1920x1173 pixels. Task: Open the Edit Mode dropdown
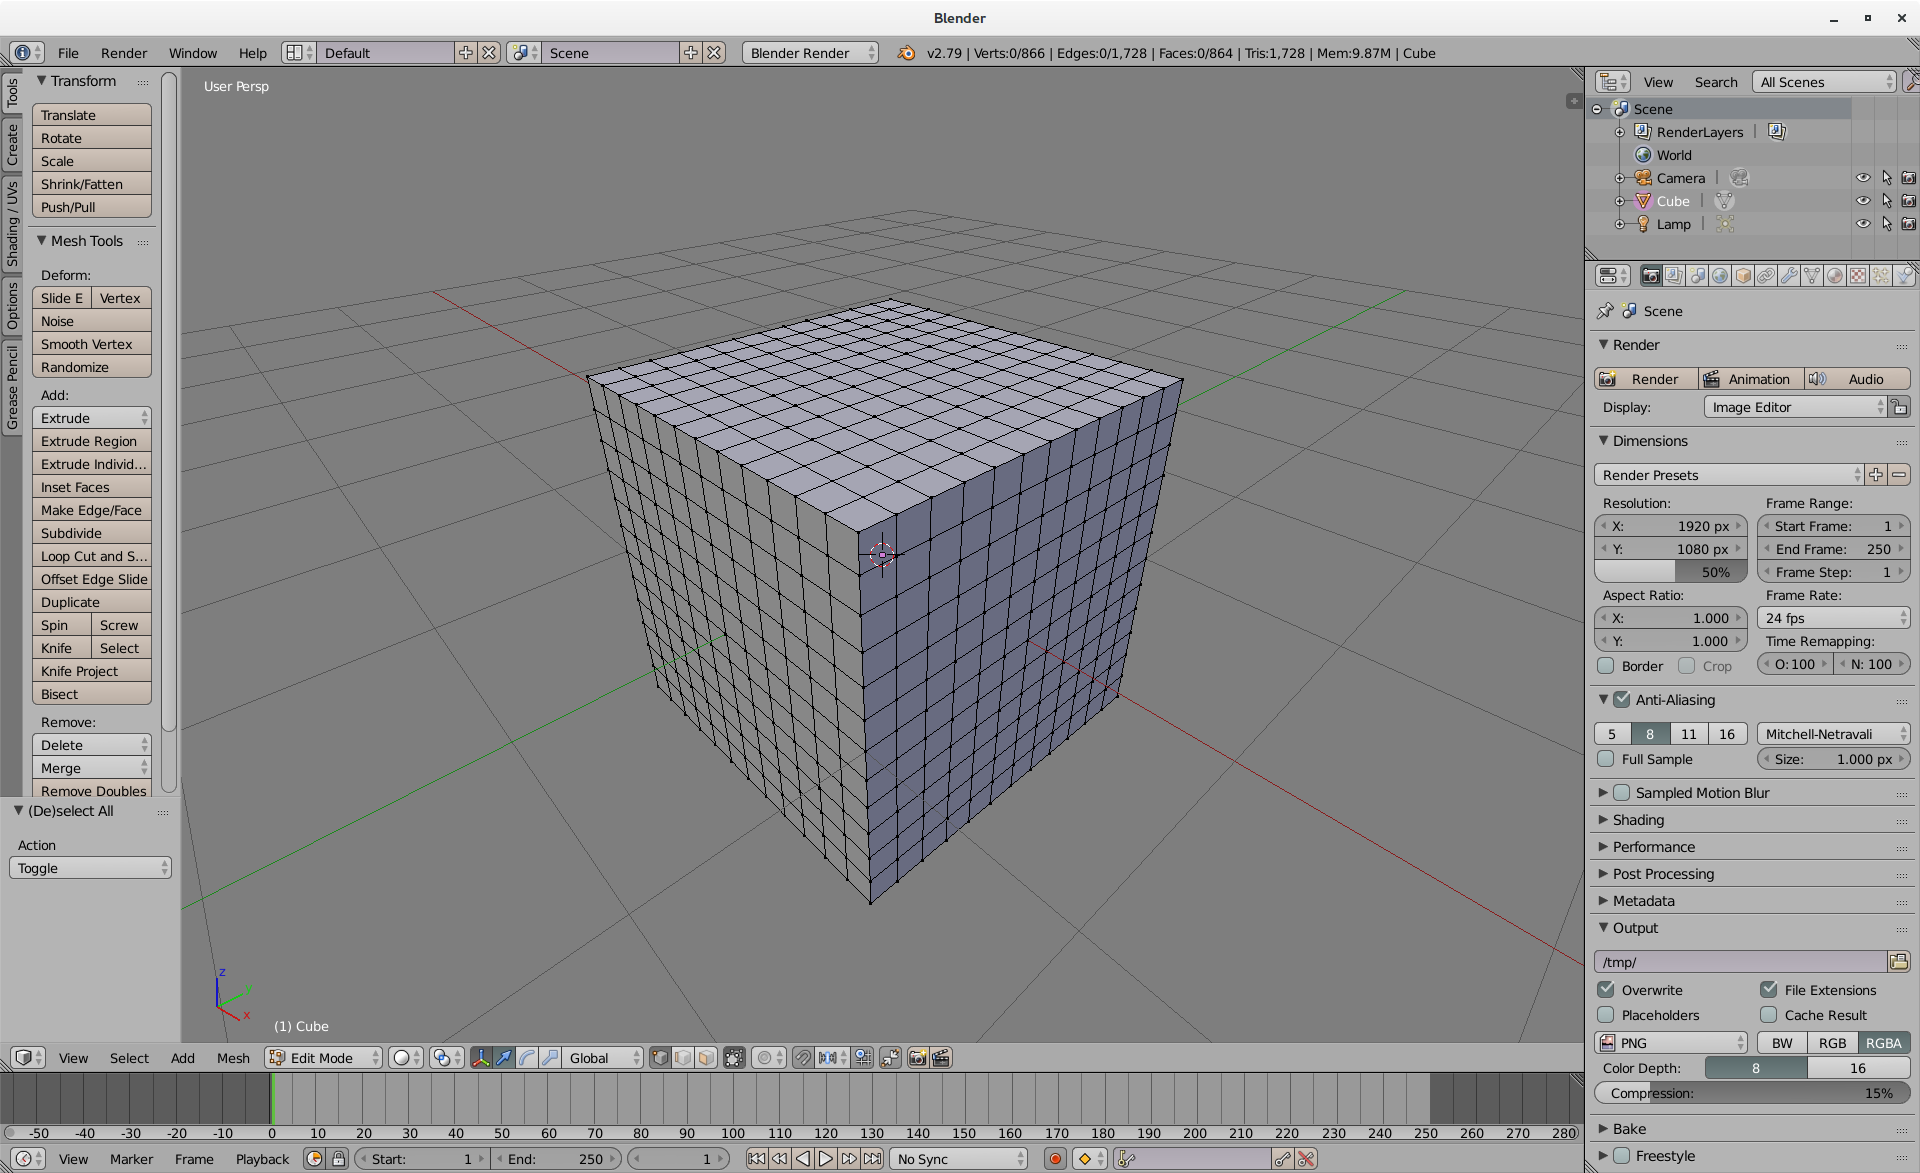tap(324, 1058)
